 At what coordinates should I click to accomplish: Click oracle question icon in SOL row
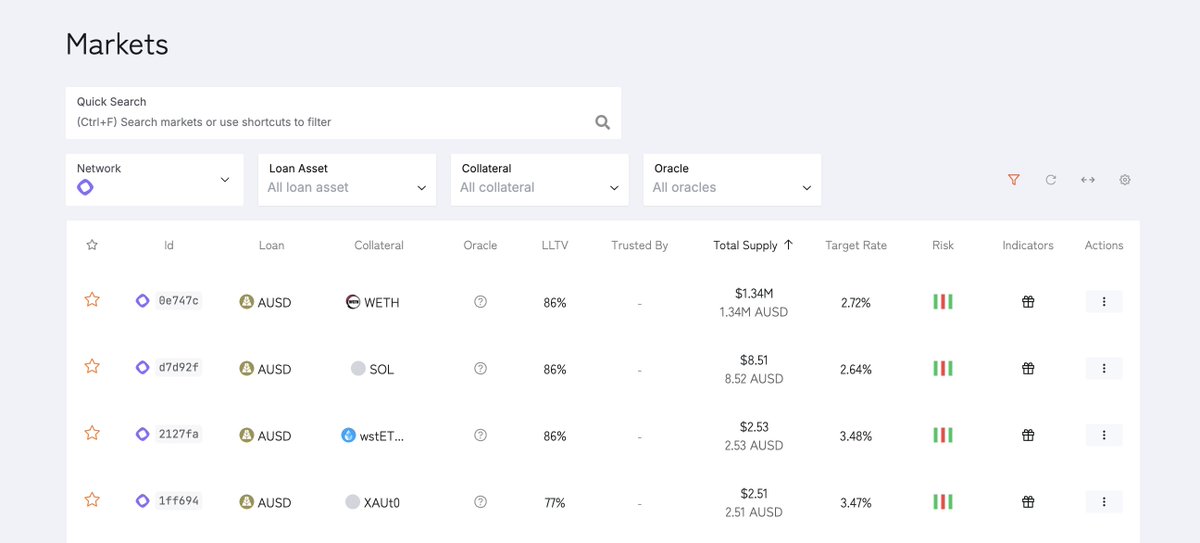pos(480,369)
